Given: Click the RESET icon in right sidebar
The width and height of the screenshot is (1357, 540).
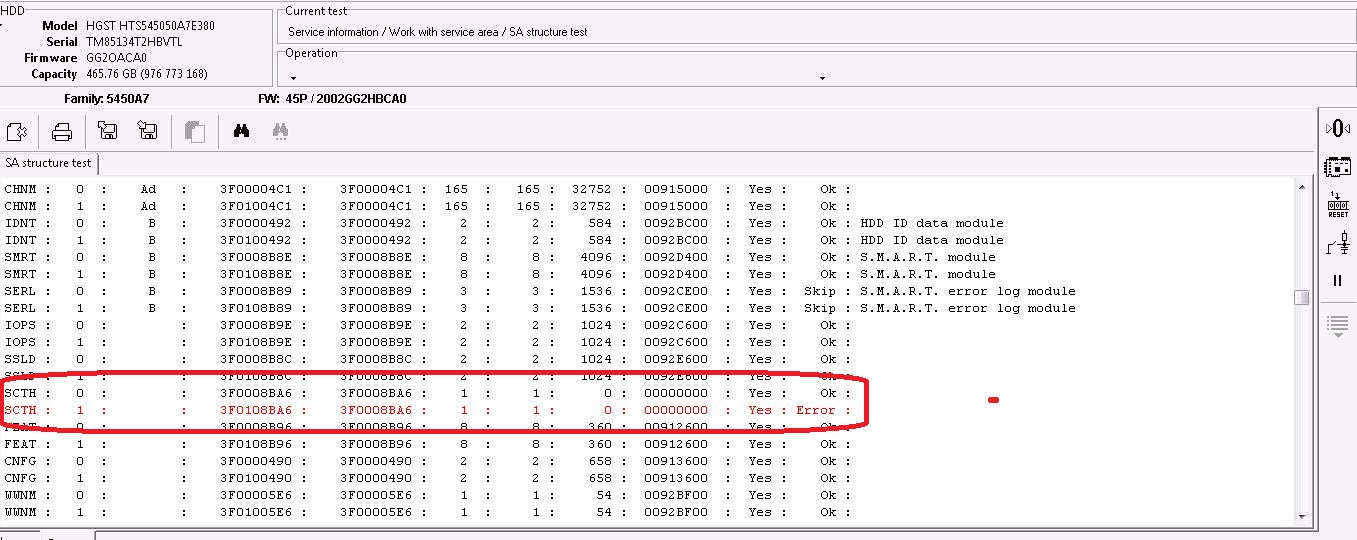Looking at the screenshot, I should tap(1338, 205).
